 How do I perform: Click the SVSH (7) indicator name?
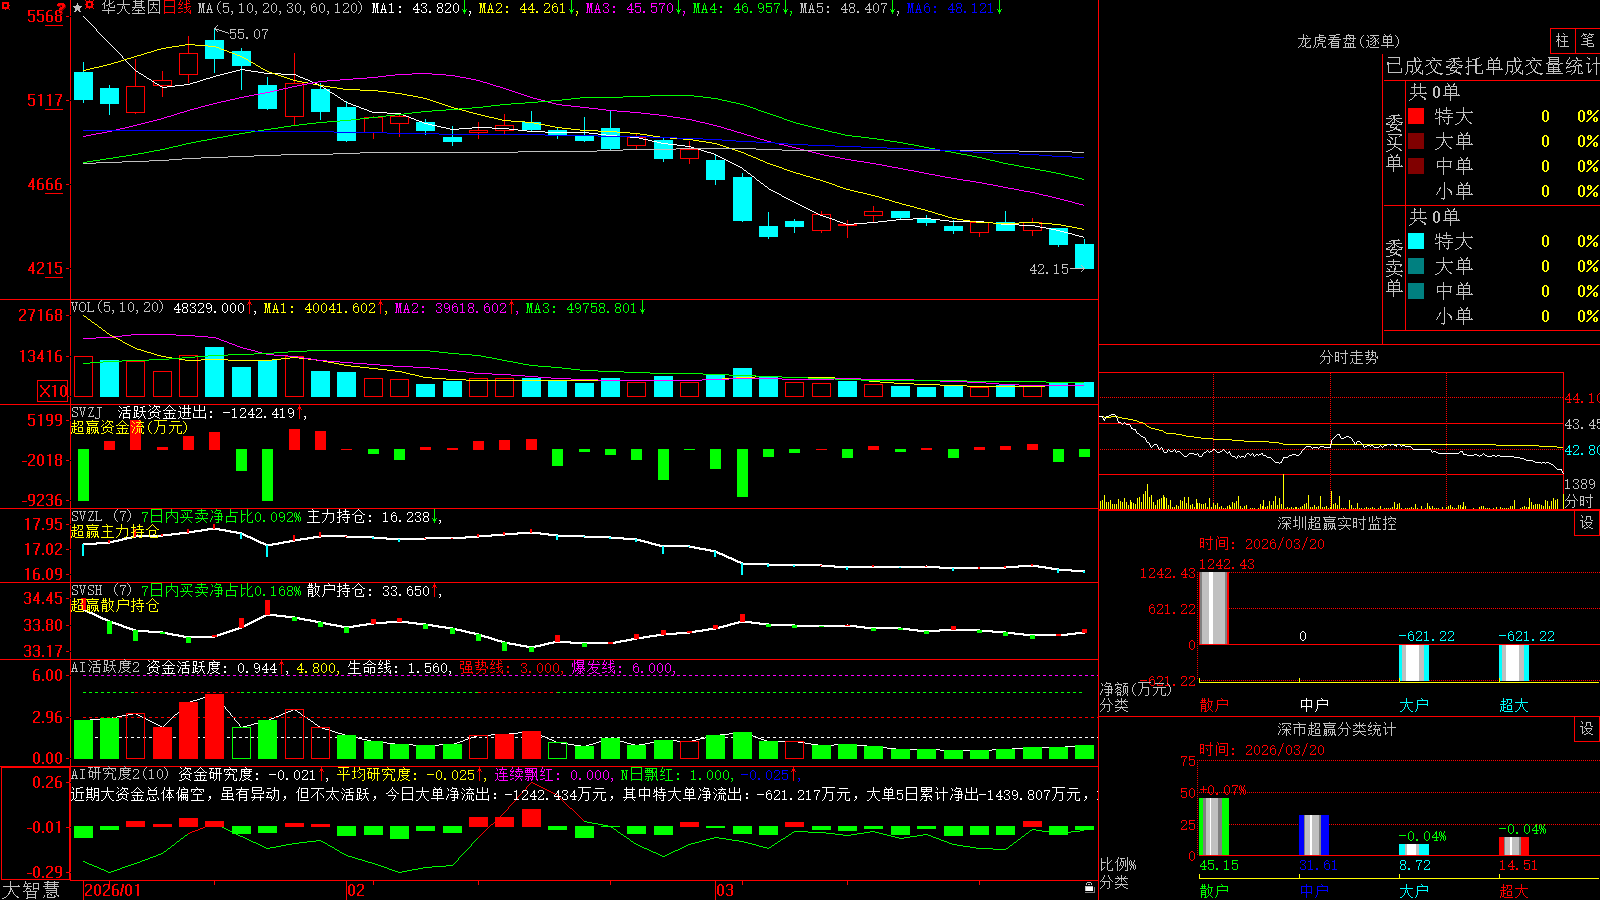coord(102,591)
